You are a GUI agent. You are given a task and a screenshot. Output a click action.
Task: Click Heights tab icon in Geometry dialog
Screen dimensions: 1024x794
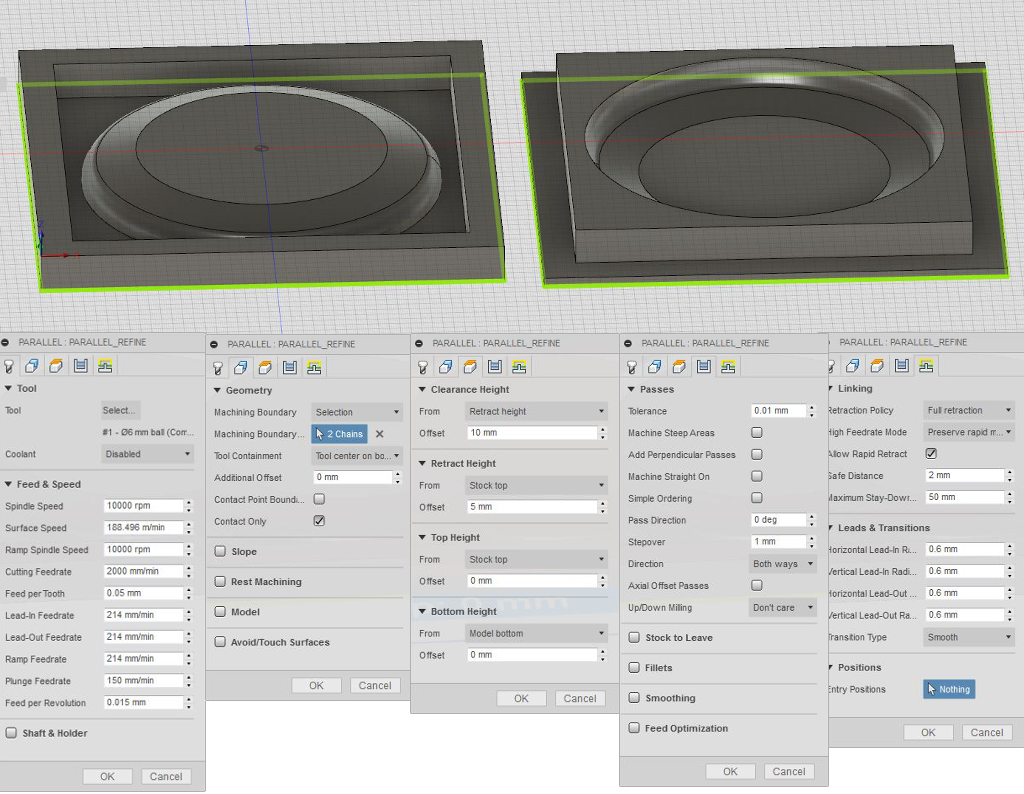coord(265,368)
